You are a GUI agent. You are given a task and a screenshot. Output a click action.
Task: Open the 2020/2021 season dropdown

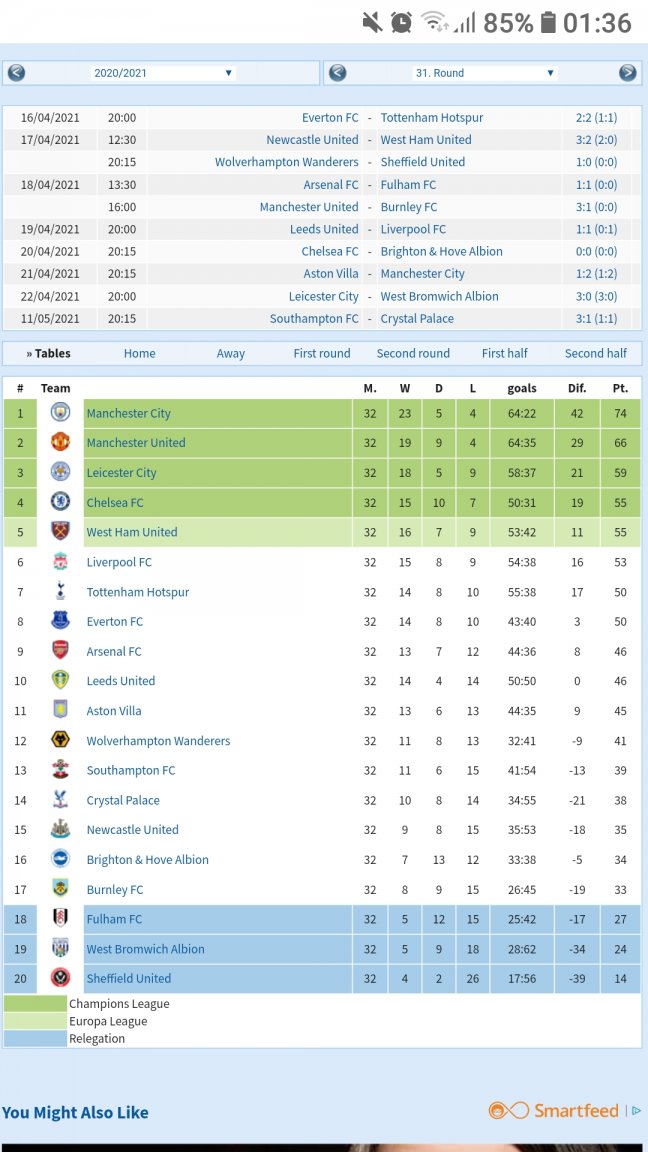tap(162, 73)
